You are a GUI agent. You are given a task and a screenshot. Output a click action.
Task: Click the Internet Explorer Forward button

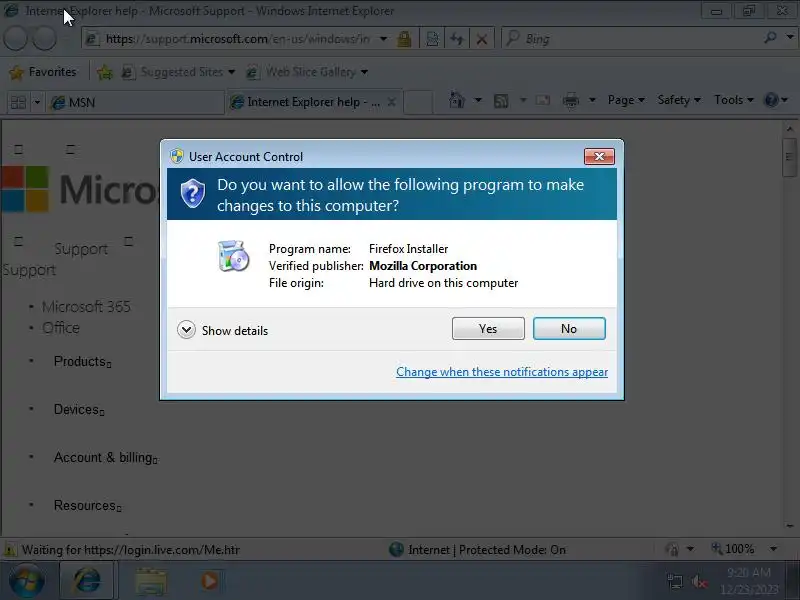44,39
